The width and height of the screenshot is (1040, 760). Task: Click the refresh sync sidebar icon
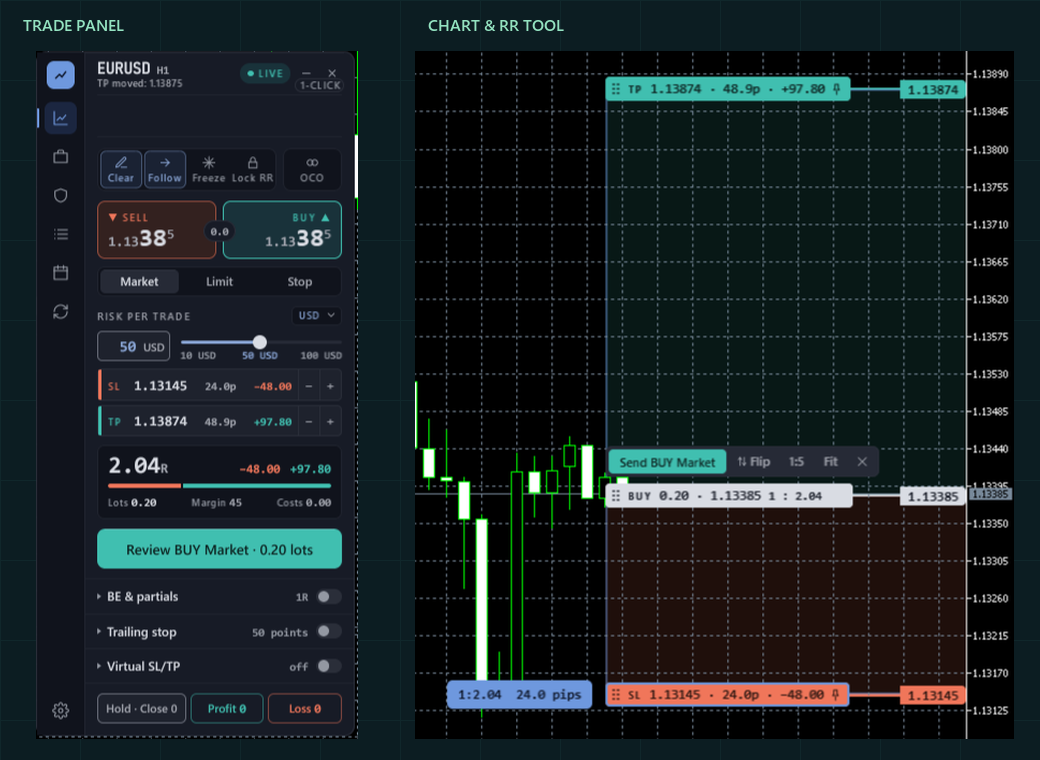60,312
